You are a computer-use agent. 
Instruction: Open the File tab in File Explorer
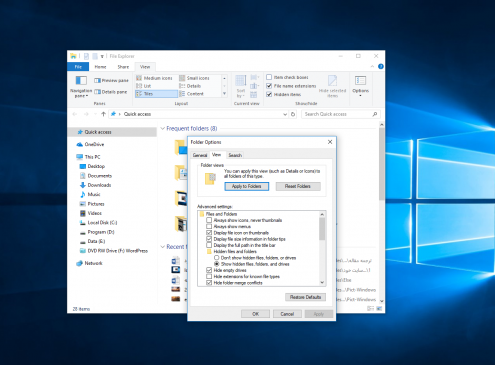(78, 67)
